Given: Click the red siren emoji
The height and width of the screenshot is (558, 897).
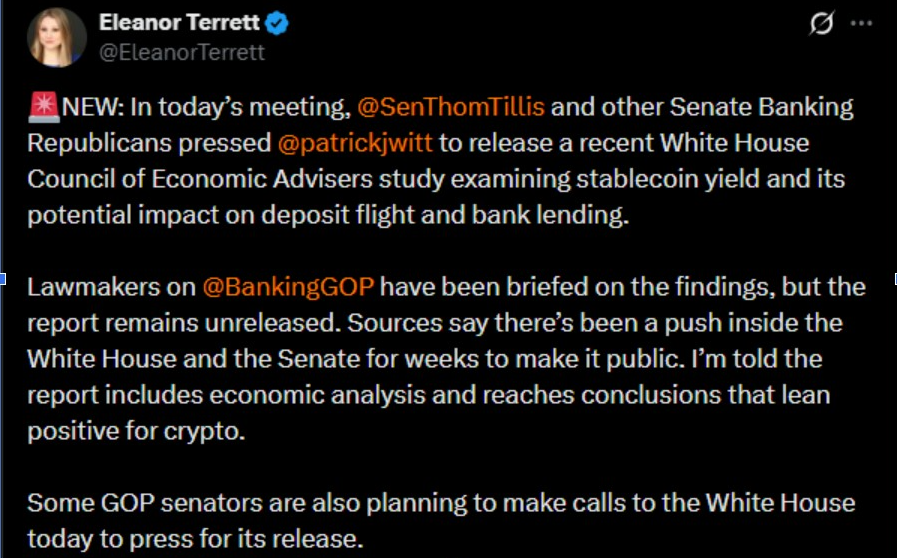Looking at the screenshot, I should click(x=43, y=107).
